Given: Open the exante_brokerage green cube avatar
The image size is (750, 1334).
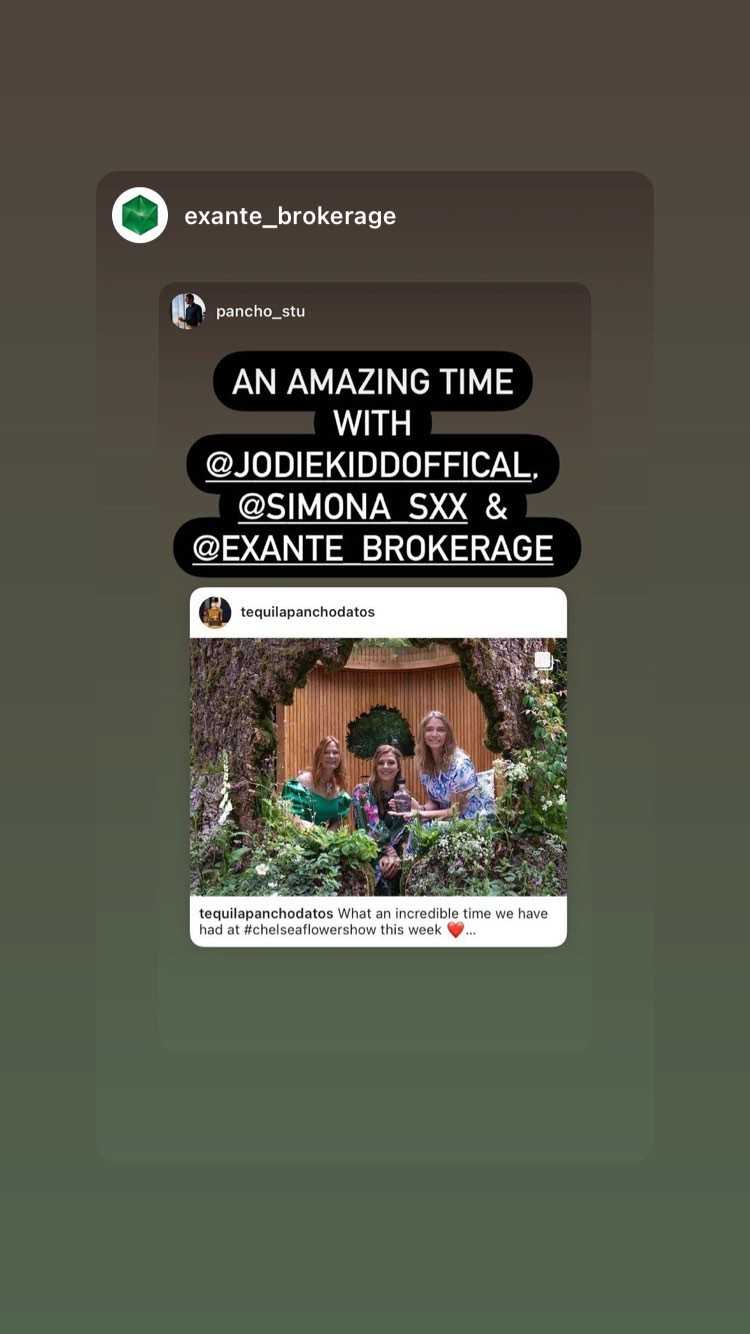Looking at the screenshot, I should [x=140, y=215].
